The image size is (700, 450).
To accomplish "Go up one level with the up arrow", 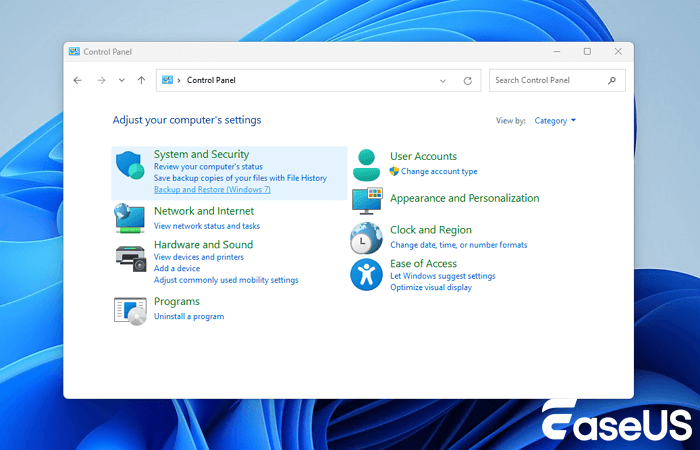I will 142,80.
